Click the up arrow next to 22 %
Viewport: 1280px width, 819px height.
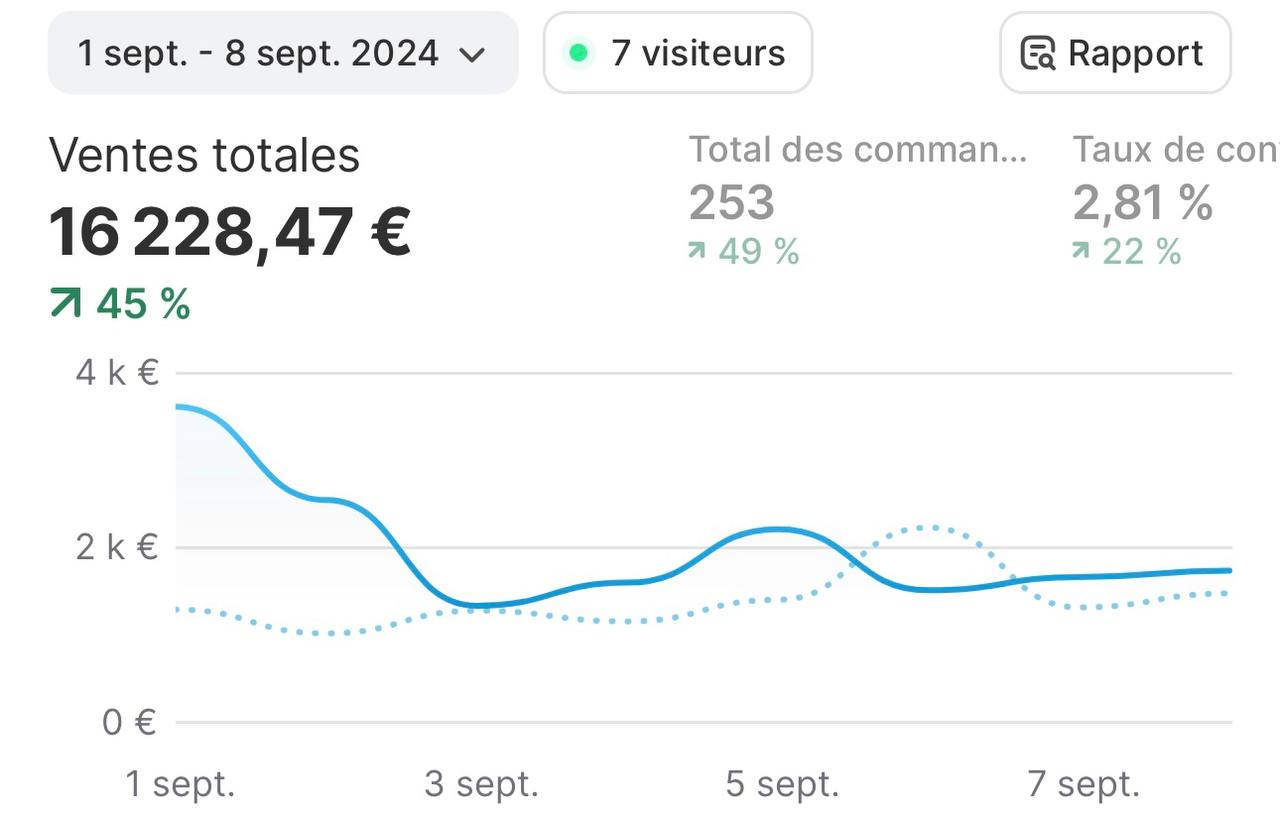(1080, 251)
